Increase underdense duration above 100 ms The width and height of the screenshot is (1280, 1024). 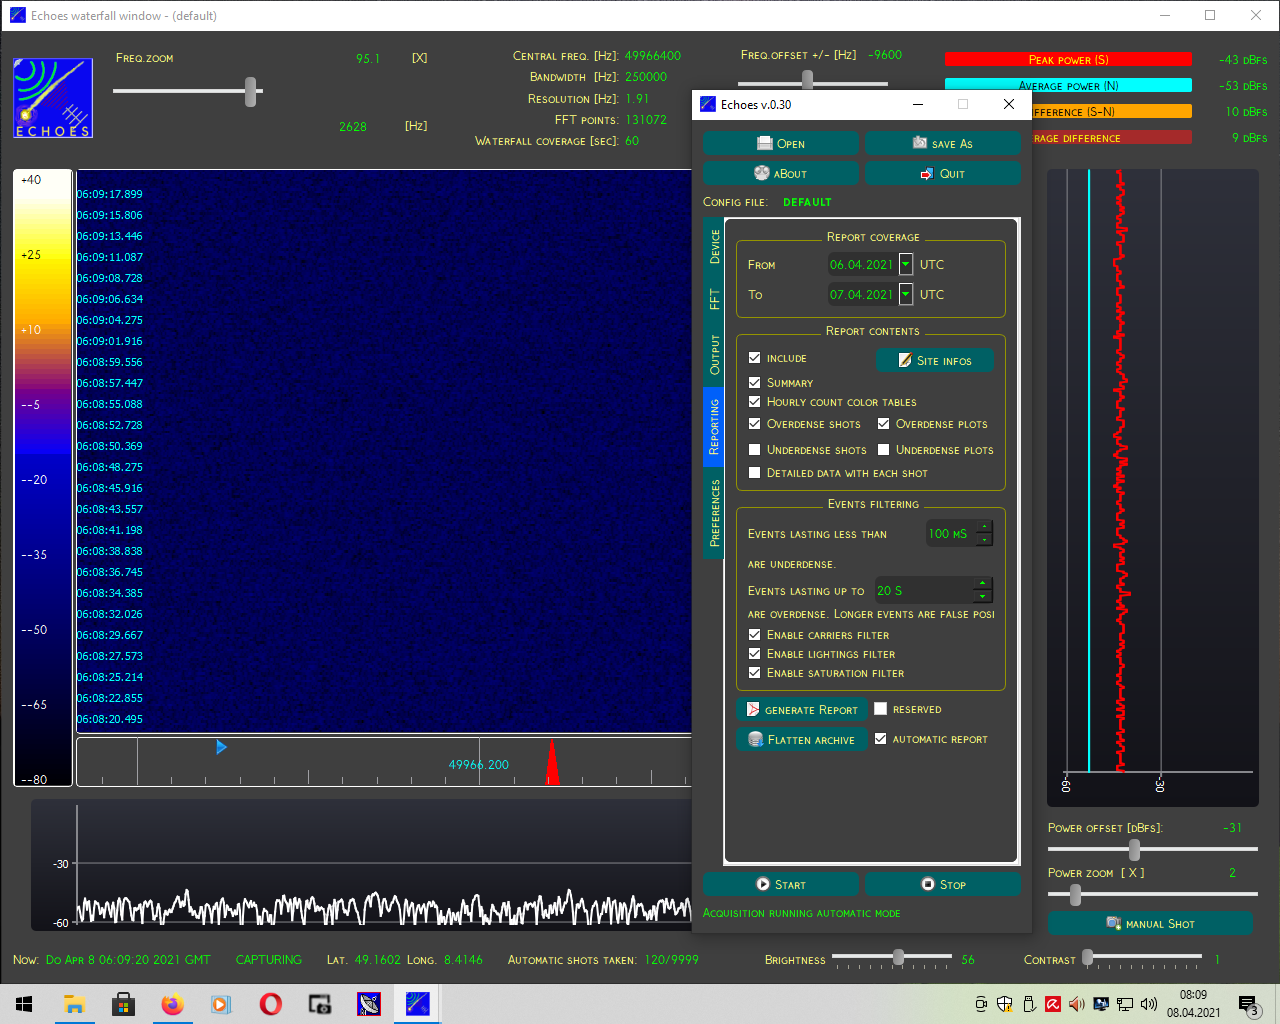[985, 527]
